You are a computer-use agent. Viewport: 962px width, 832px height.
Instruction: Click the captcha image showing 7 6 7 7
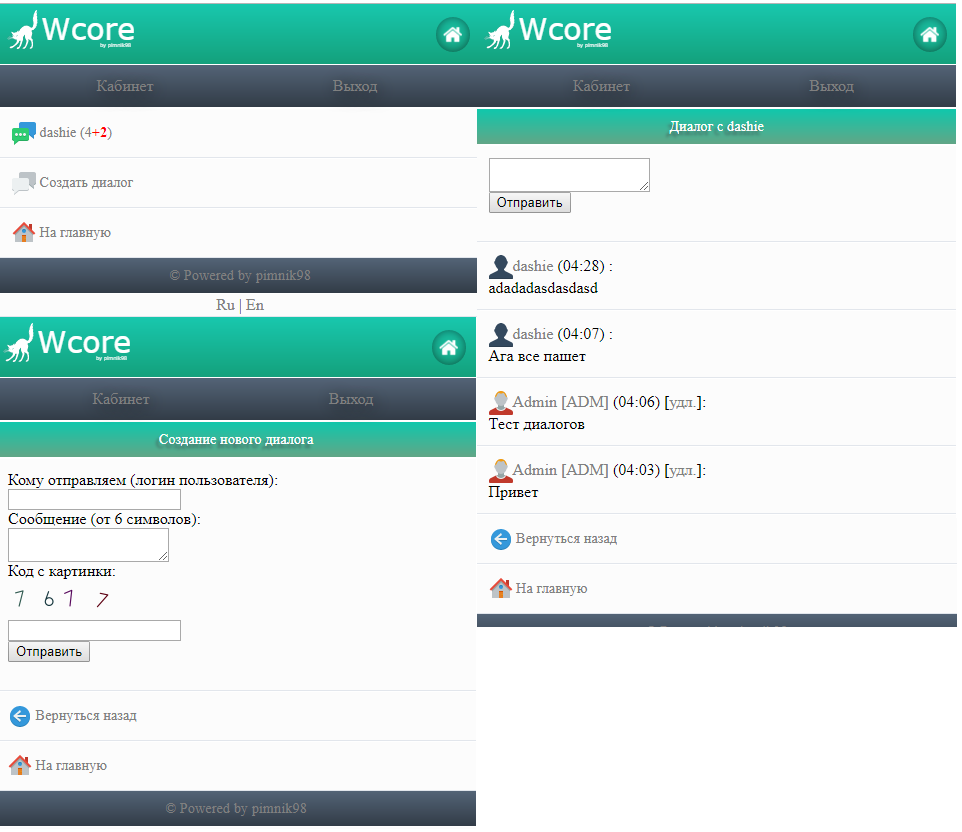tap(60, 600)
